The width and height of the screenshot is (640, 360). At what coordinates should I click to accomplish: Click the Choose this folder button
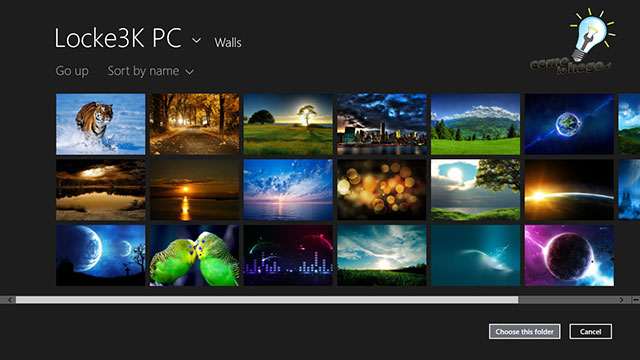pyautogui.click(x=524, y=331)
